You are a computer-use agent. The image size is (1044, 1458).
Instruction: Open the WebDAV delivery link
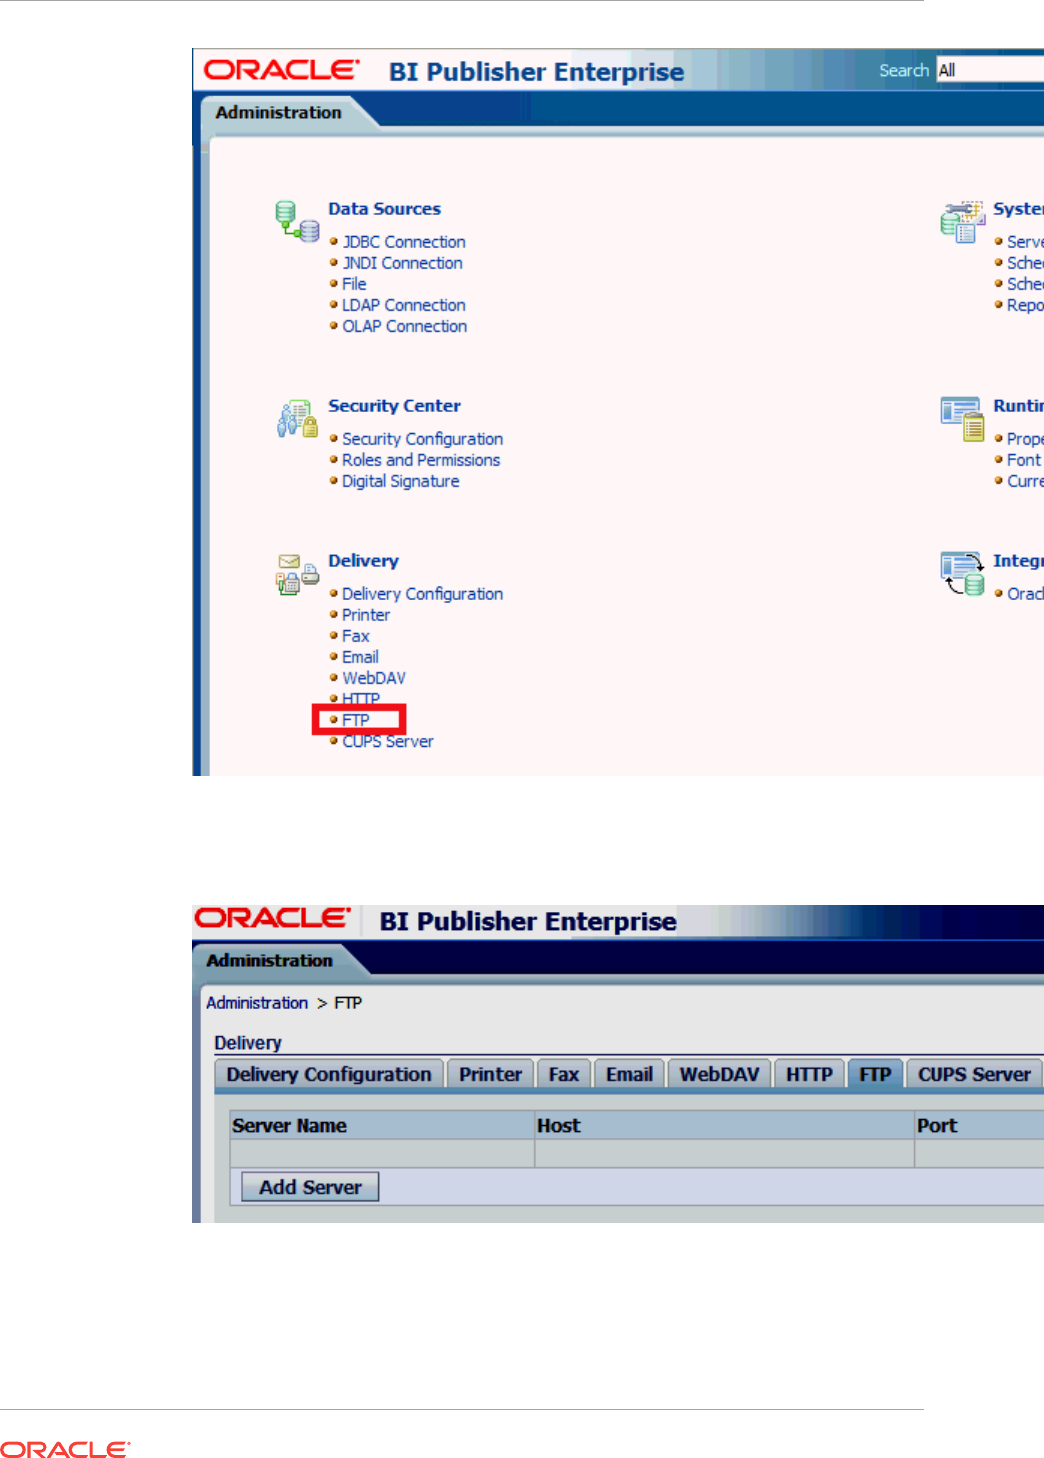pyautogui.click(x=374, y=678)
